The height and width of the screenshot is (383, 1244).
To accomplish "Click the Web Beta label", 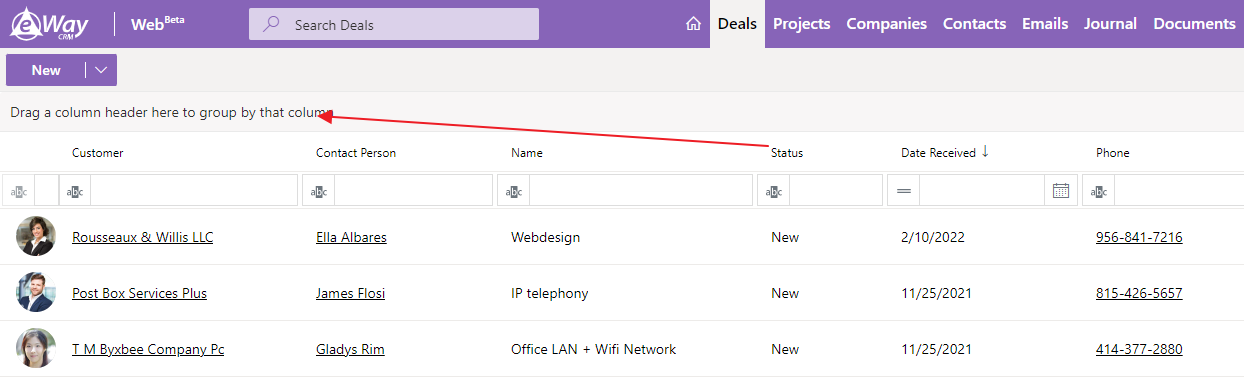I will coord(157,24).
